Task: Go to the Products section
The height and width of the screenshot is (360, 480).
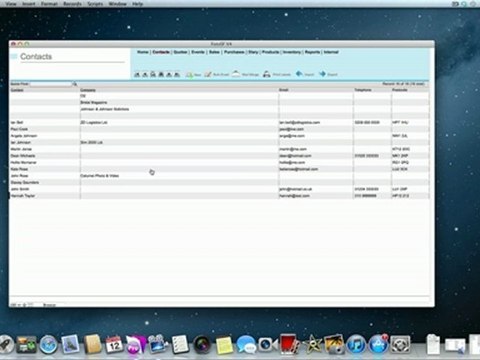Action: click(270, 52)
